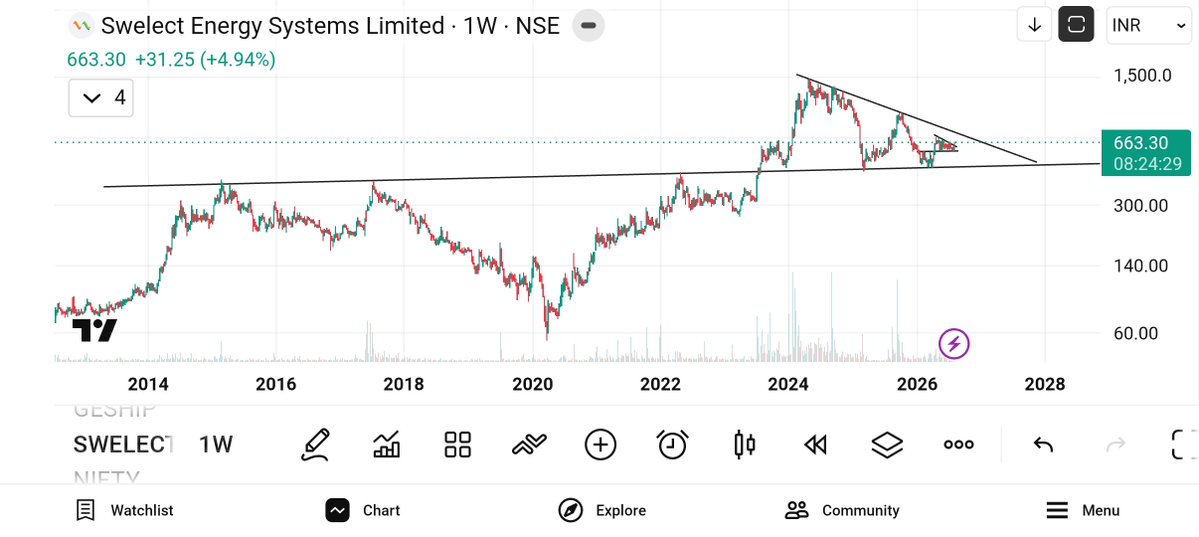The width and height of the screenshot is (1199, 537).
Task: Open the layout grid templates icon
Action: click(458, 444)
